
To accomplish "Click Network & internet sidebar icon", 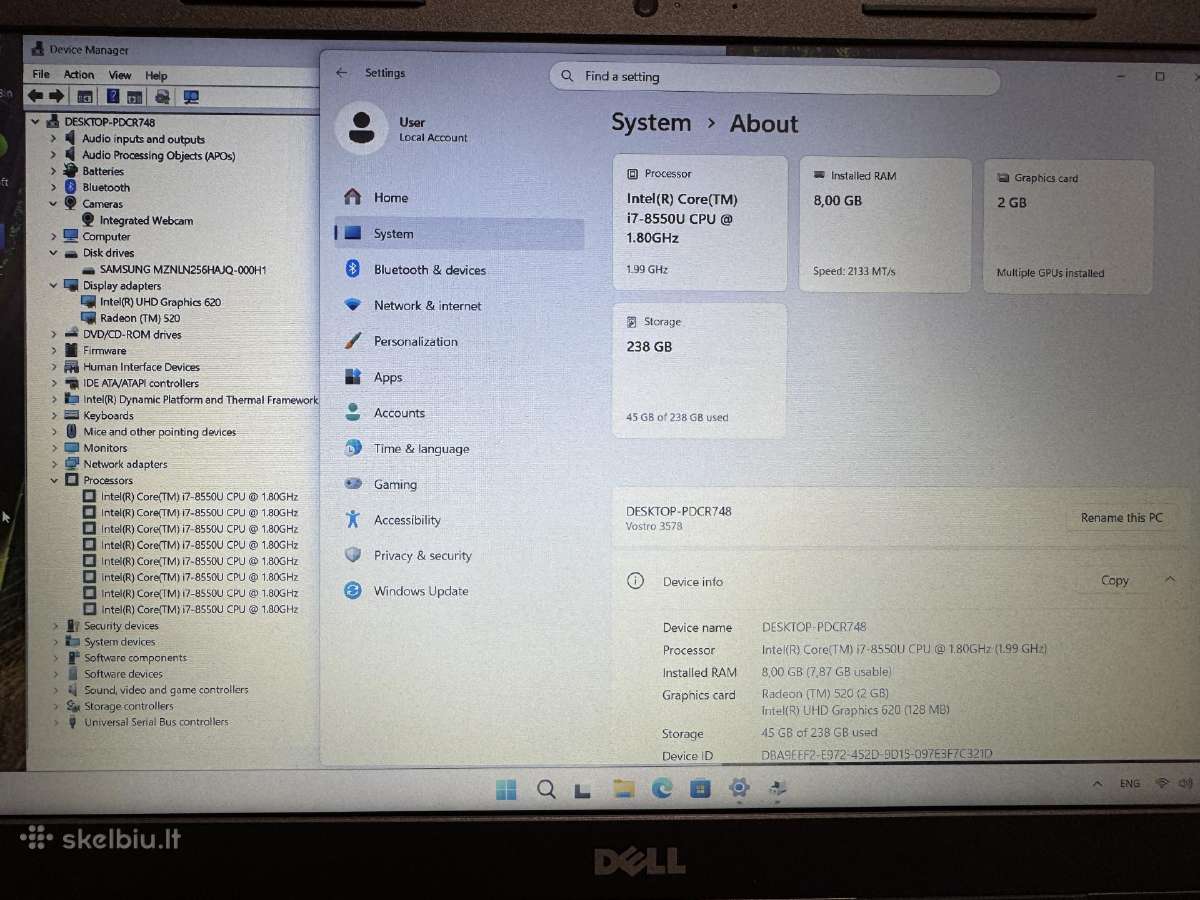I will pyautogui.click(x=352, y=305).
